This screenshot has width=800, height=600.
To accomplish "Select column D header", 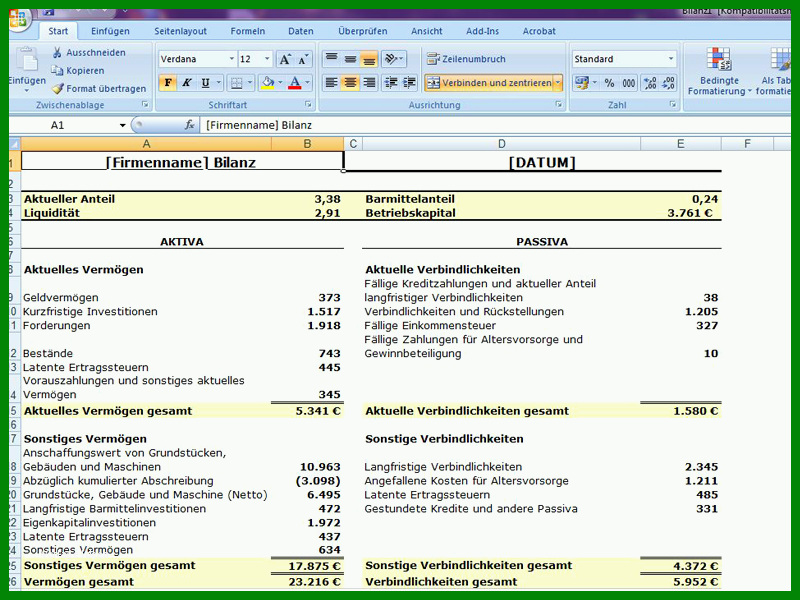I will point(502,144).
